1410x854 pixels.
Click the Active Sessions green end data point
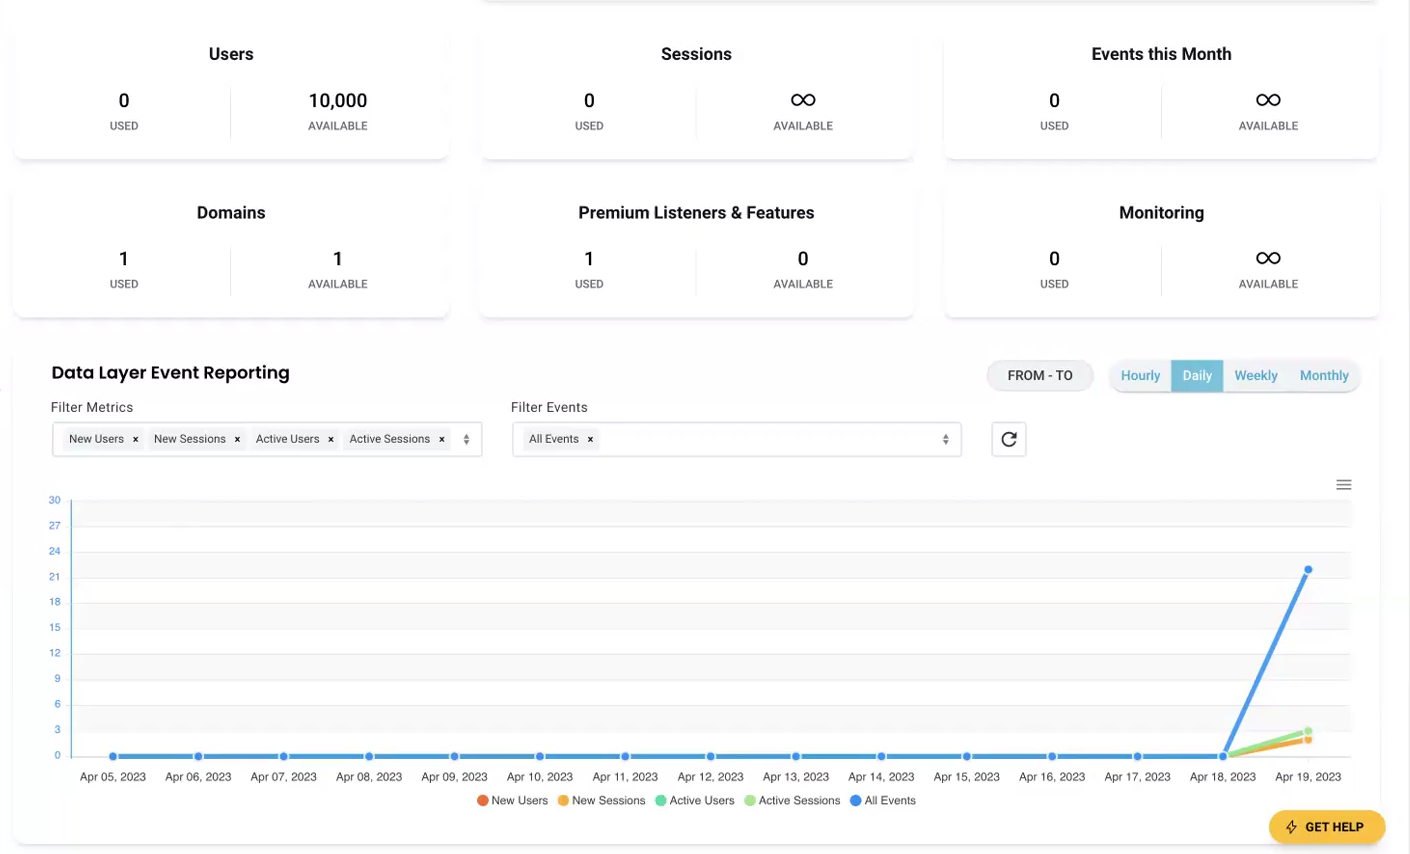pos(1308,731)
